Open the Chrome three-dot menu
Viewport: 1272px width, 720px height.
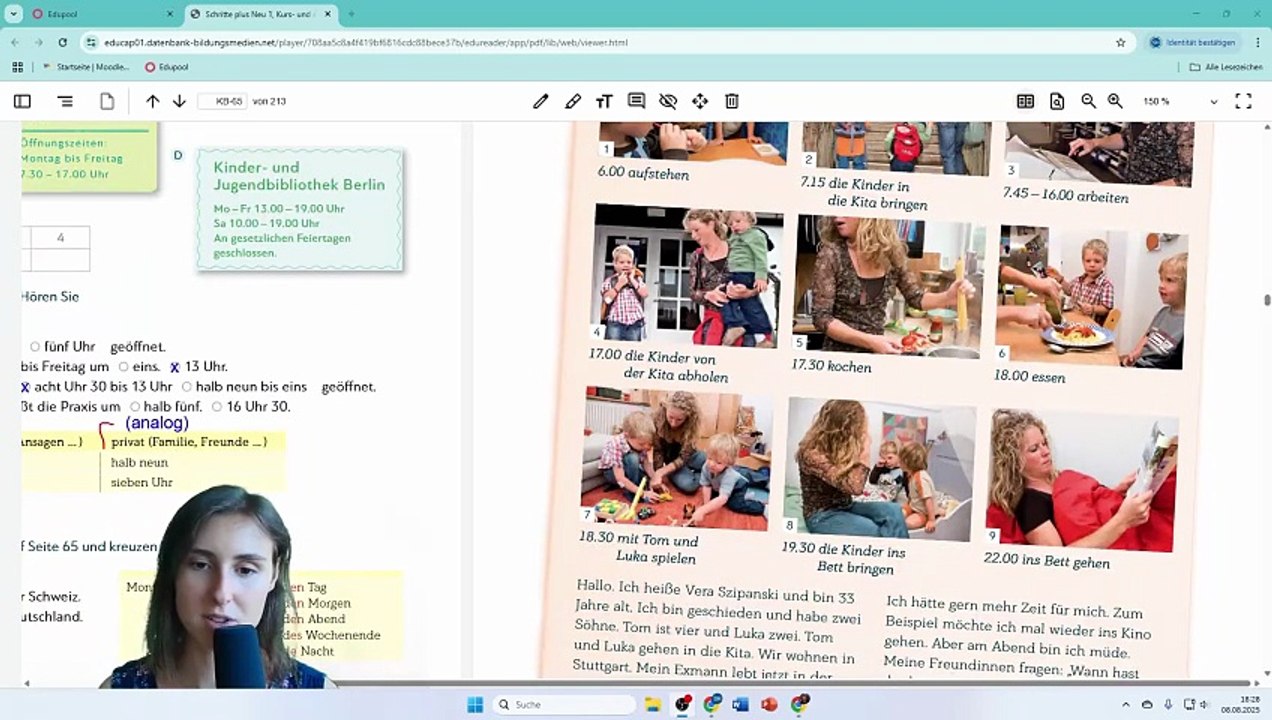tap(1256, 43)
